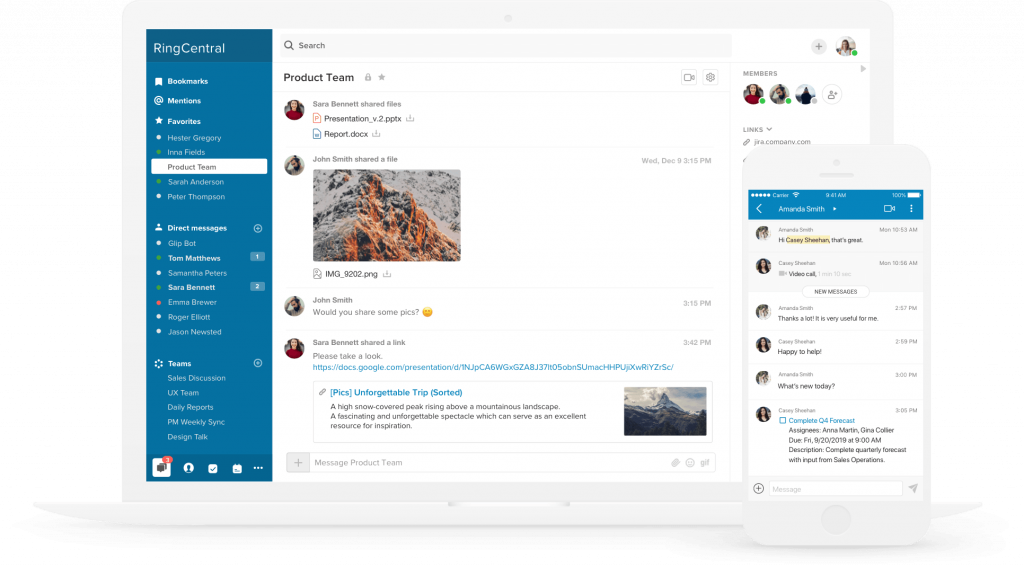Screen dimensions: 1024x566
Task: Open Contacts icon in bottom bar
Action: tap(189, 468)
